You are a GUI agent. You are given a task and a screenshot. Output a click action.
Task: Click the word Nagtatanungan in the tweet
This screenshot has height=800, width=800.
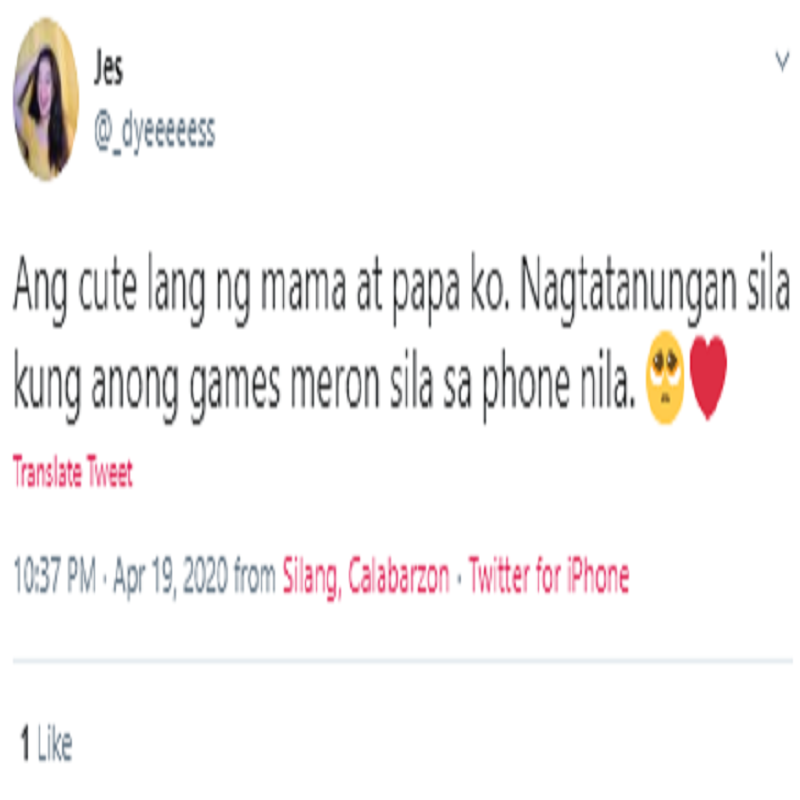click(x=629, y=288)
